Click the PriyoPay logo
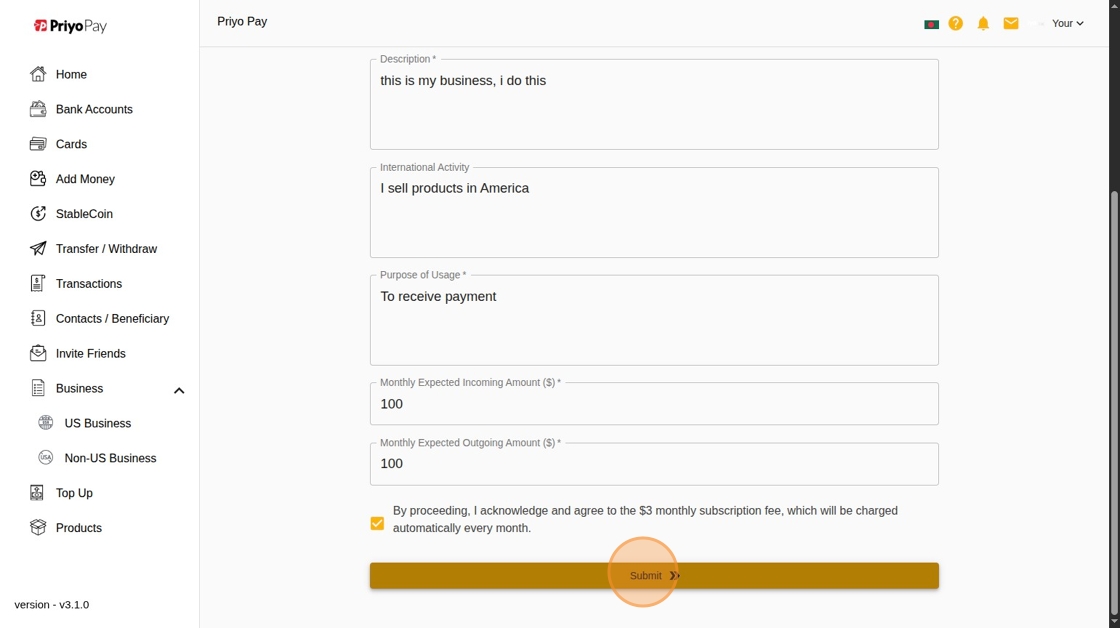This screenshot has width=1120, height=628. pos(70,26)
